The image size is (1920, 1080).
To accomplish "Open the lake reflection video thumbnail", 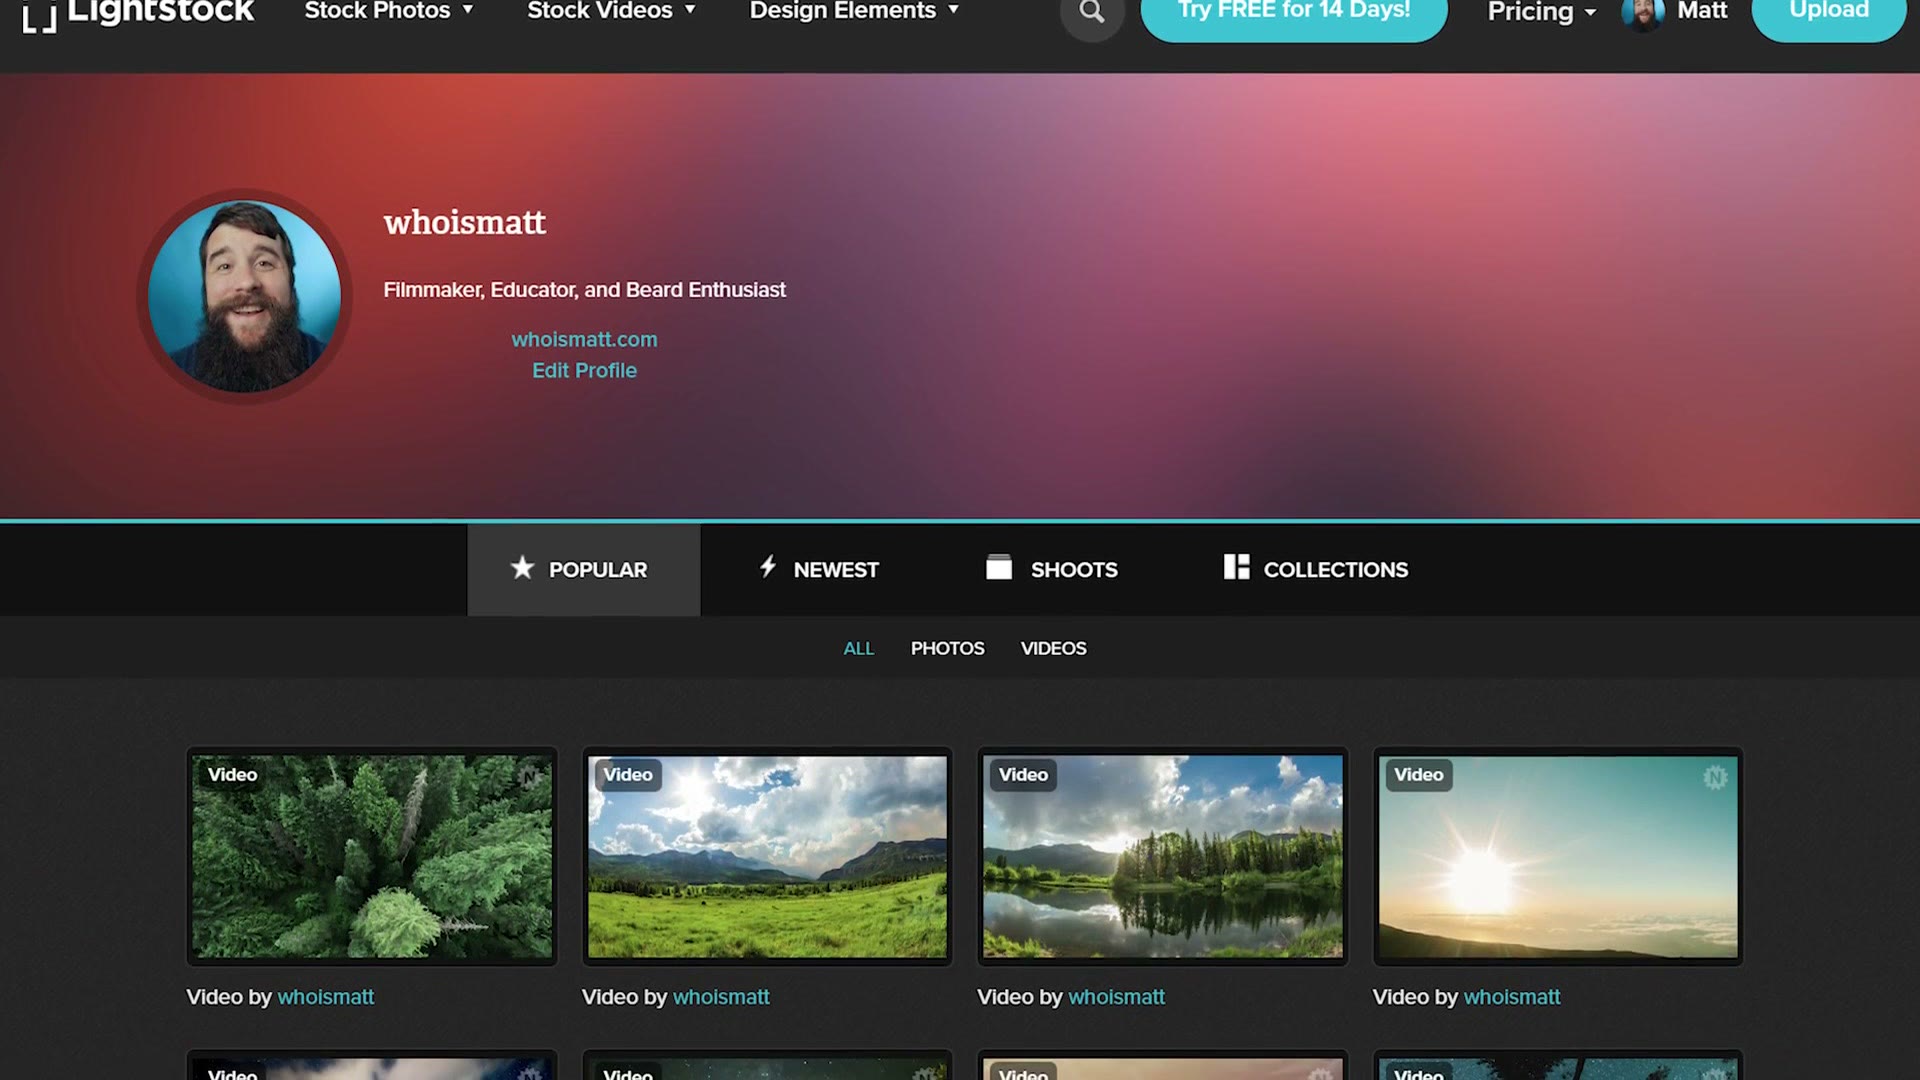I will point(1163,857).
